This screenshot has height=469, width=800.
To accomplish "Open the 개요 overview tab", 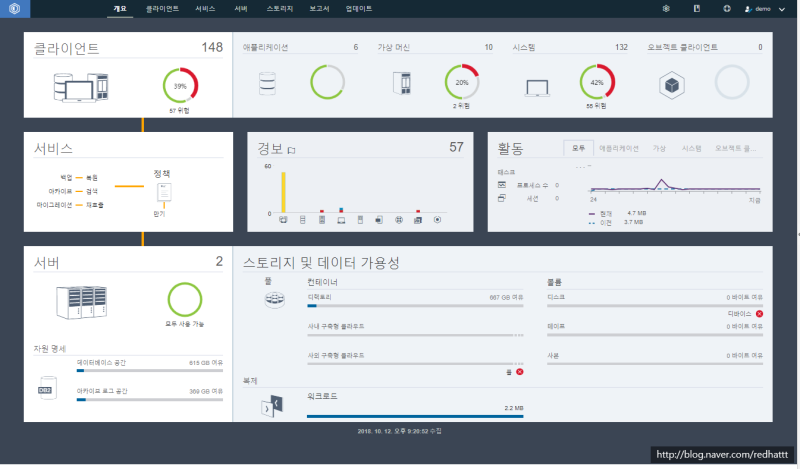I will coord(120,9).
